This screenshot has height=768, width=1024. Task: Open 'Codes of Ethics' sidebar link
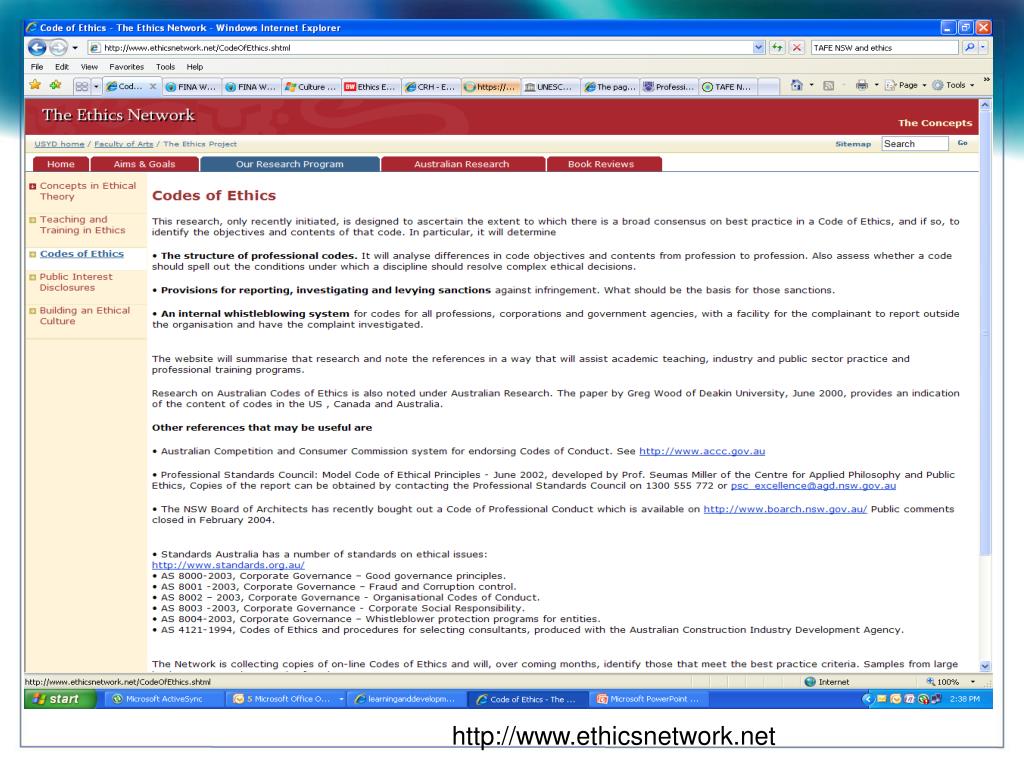(x=82, y=254)
